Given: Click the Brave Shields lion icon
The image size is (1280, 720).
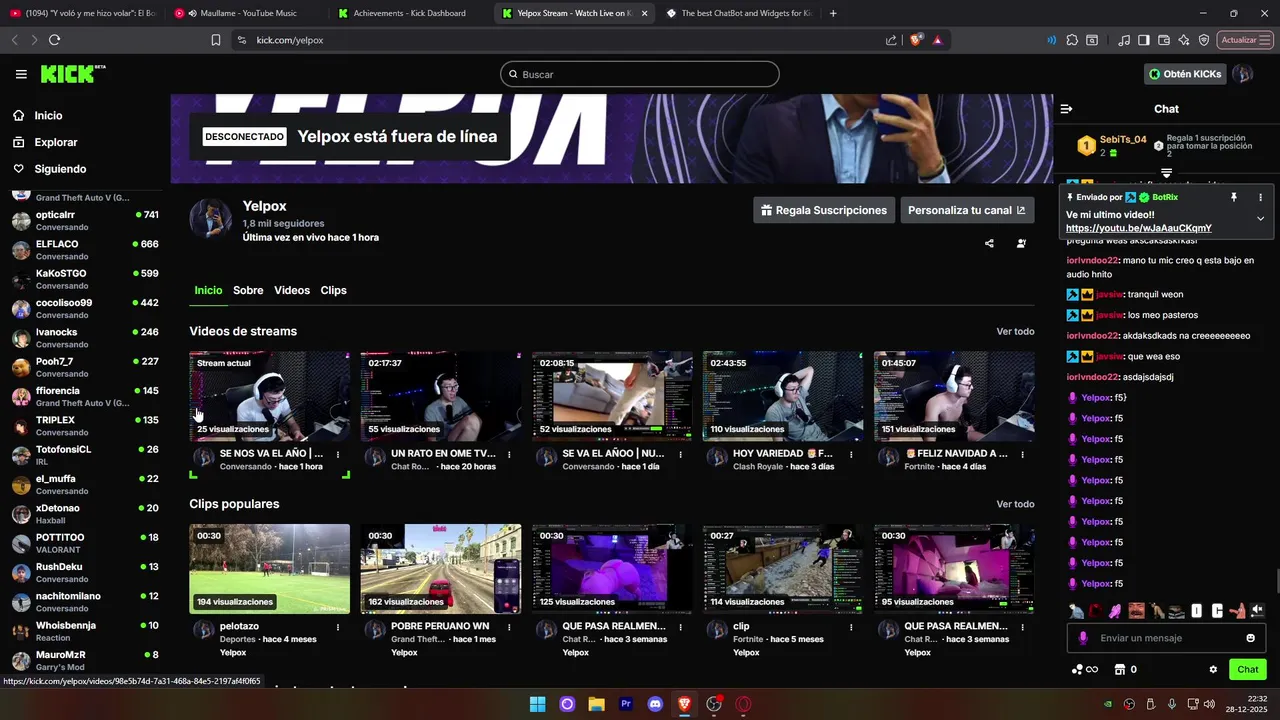Looking at the screenshot, I should point(915,40).
